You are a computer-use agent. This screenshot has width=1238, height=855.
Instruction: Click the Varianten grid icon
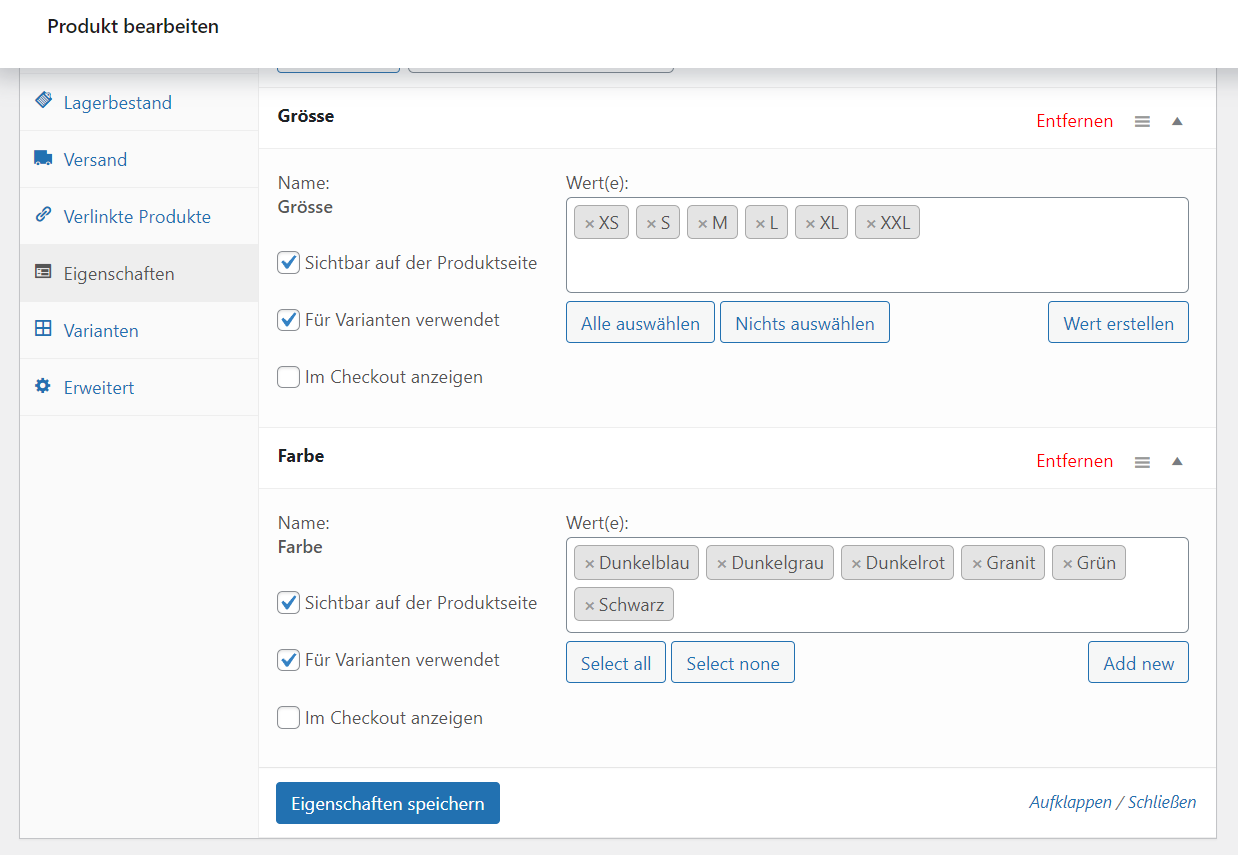[x=43, y=329]
